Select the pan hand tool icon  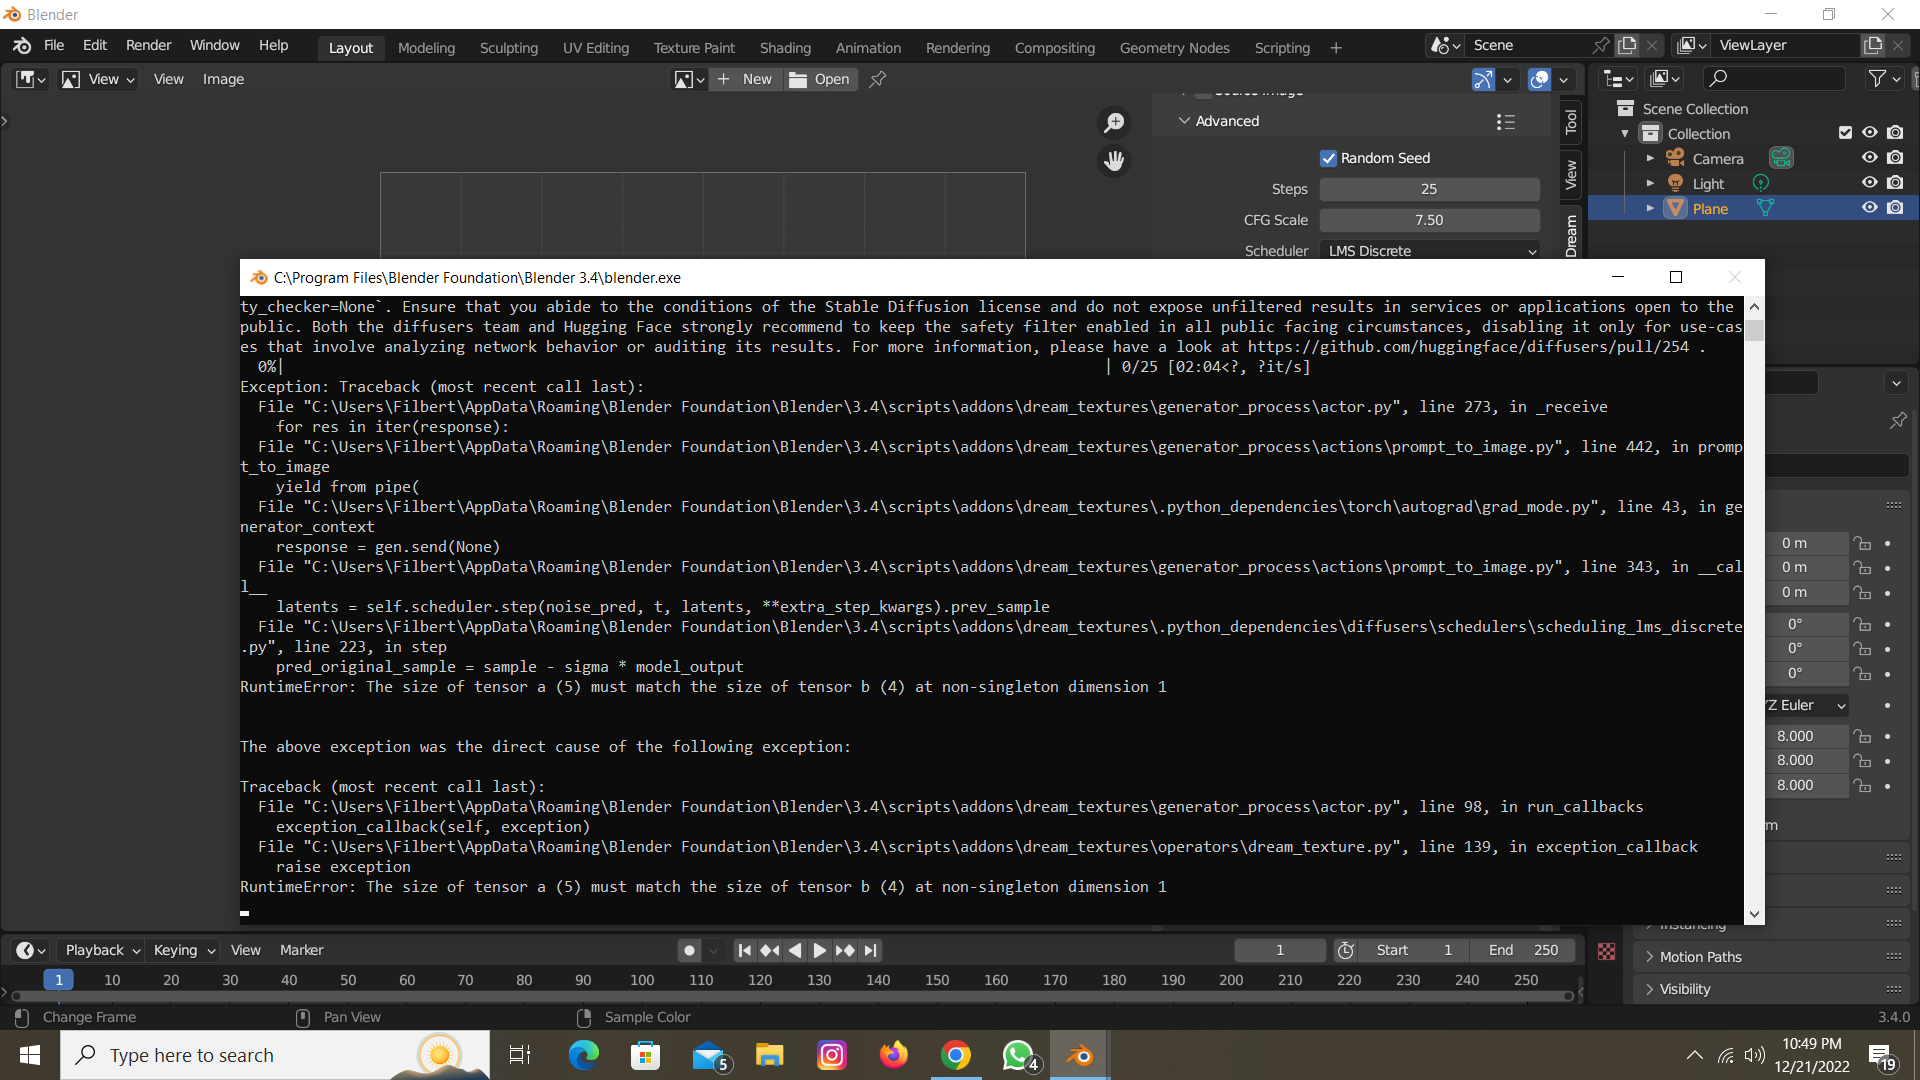(1114, 160)
